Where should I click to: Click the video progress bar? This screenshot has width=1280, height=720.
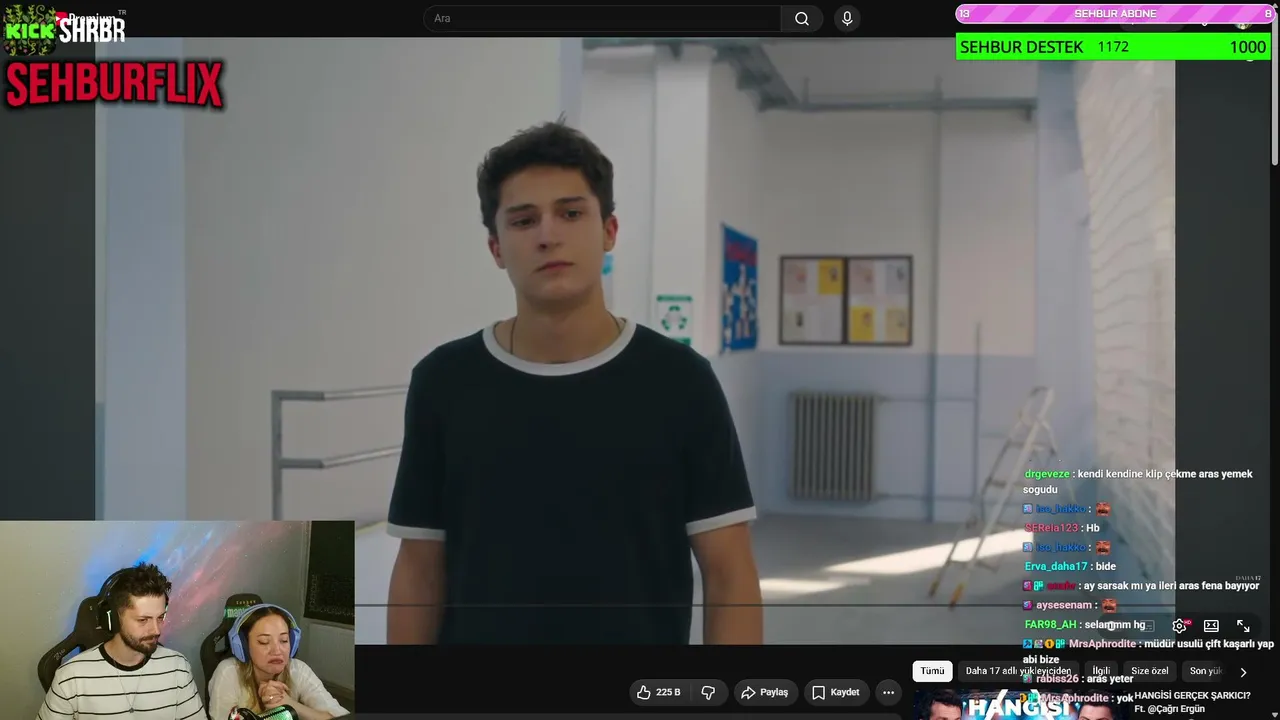(765, 605)
